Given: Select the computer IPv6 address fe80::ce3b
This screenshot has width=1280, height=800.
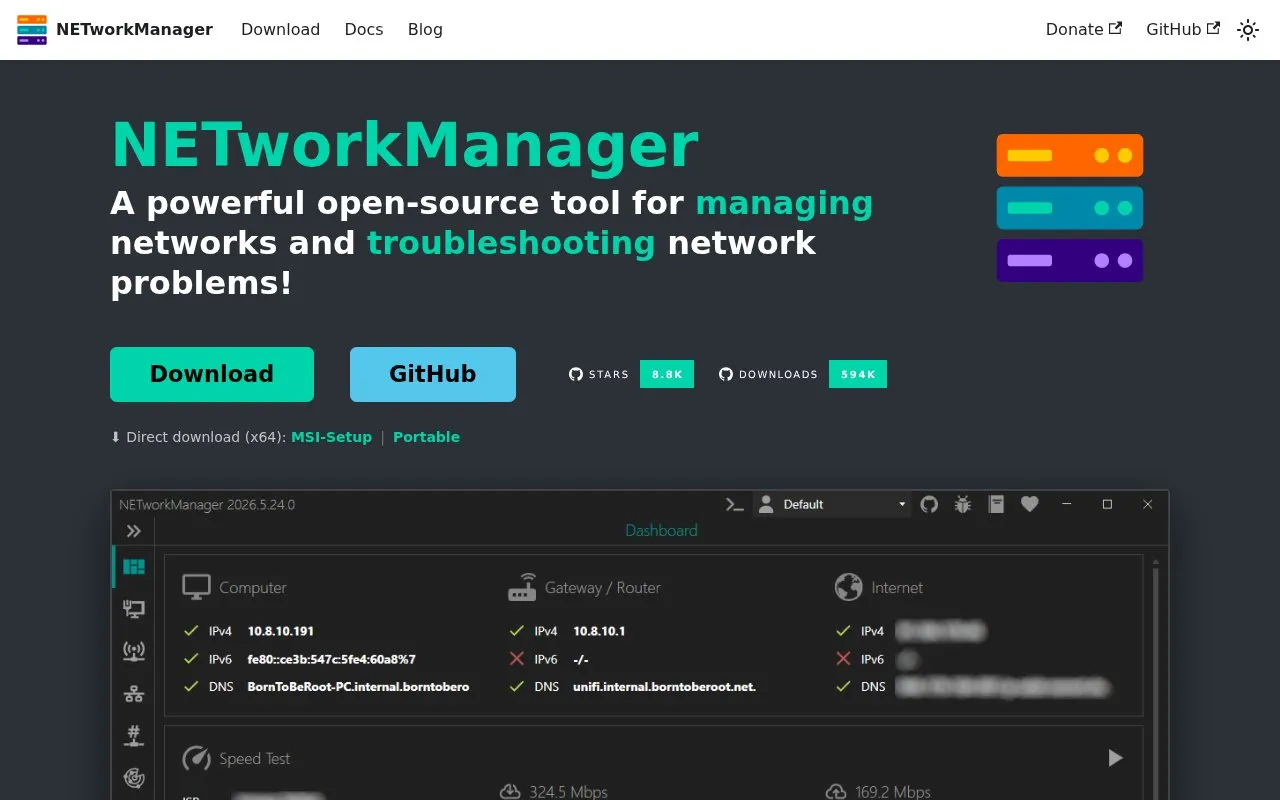Looking at the screenshot, I should [332, 659].
